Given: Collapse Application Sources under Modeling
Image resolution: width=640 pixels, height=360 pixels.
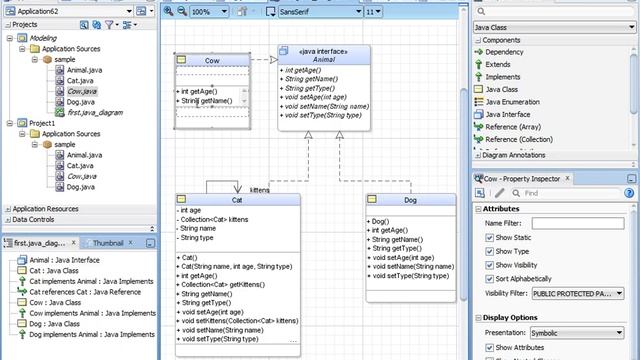Looking at the screenshot, I should click(22, 49).
